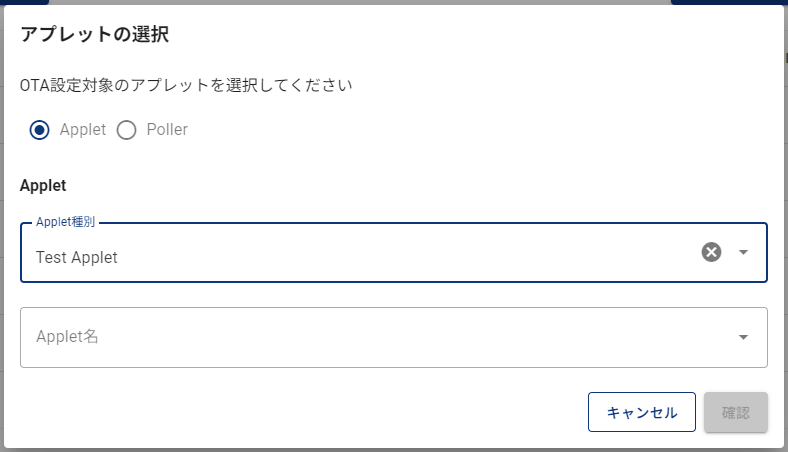The width and height of the screenshot is (788, 452).
Task: Click the Test Applet value in Applet種別
Action: (x=76, y=257)
